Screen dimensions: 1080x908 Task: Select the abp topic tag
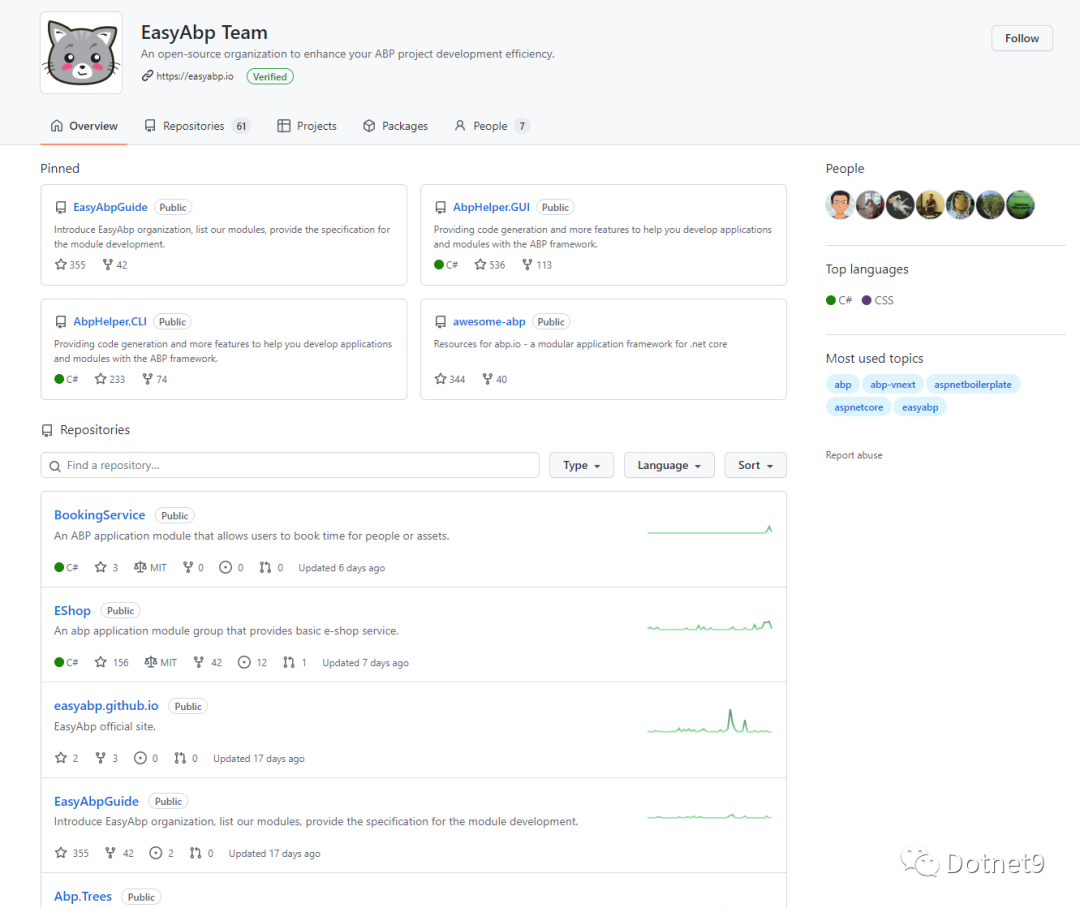(x=842, y=384)
